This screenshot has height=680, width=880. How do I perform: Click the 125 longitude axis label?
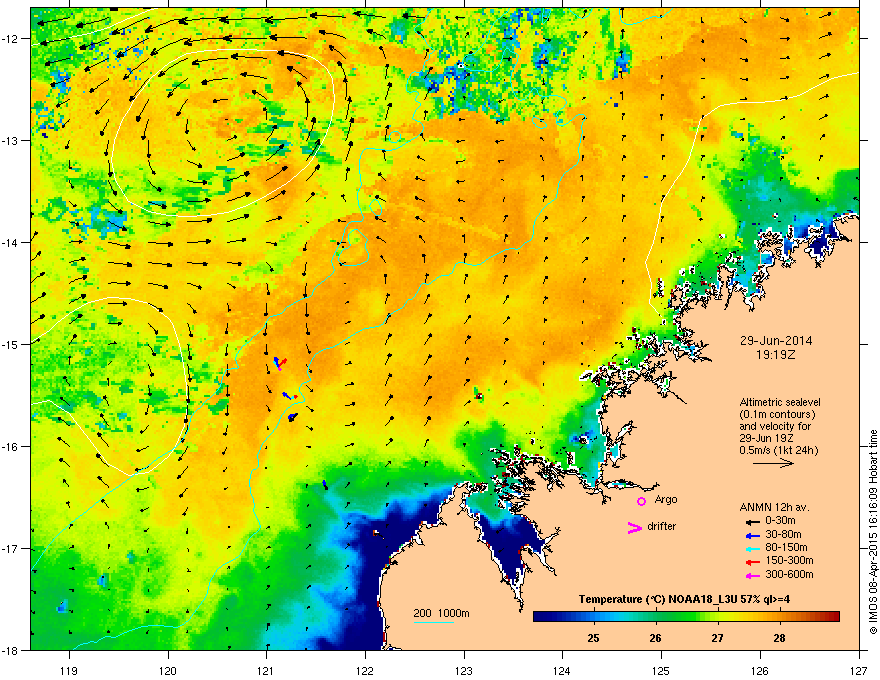(x=662, y=670)
